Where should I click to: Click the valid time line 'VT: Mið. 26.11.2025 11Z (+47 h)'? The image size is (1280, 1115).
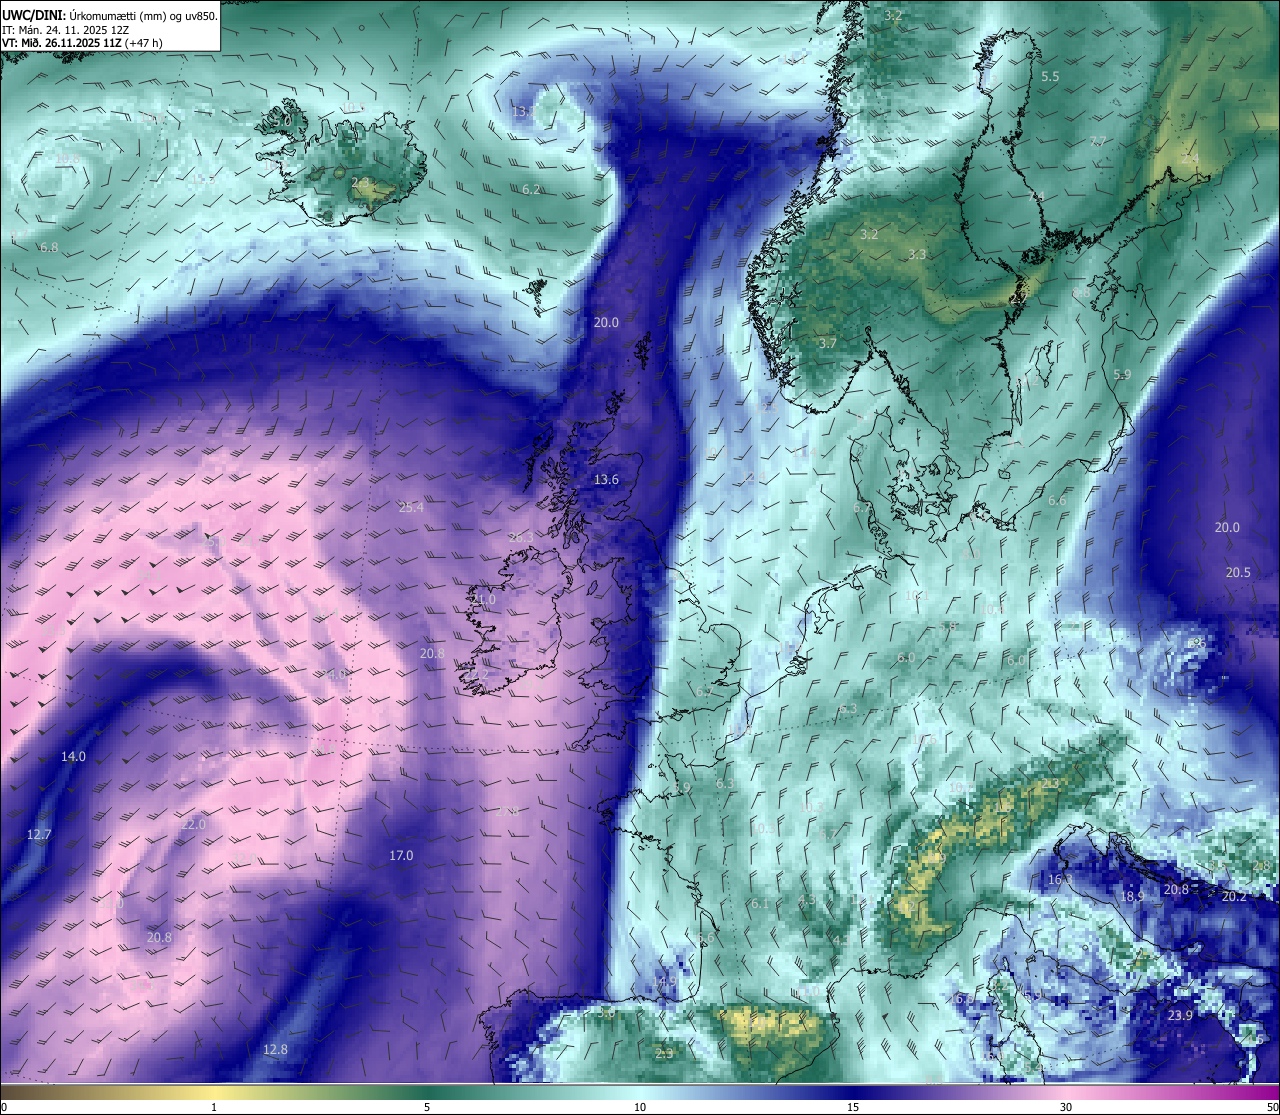[x=83, y=43]
